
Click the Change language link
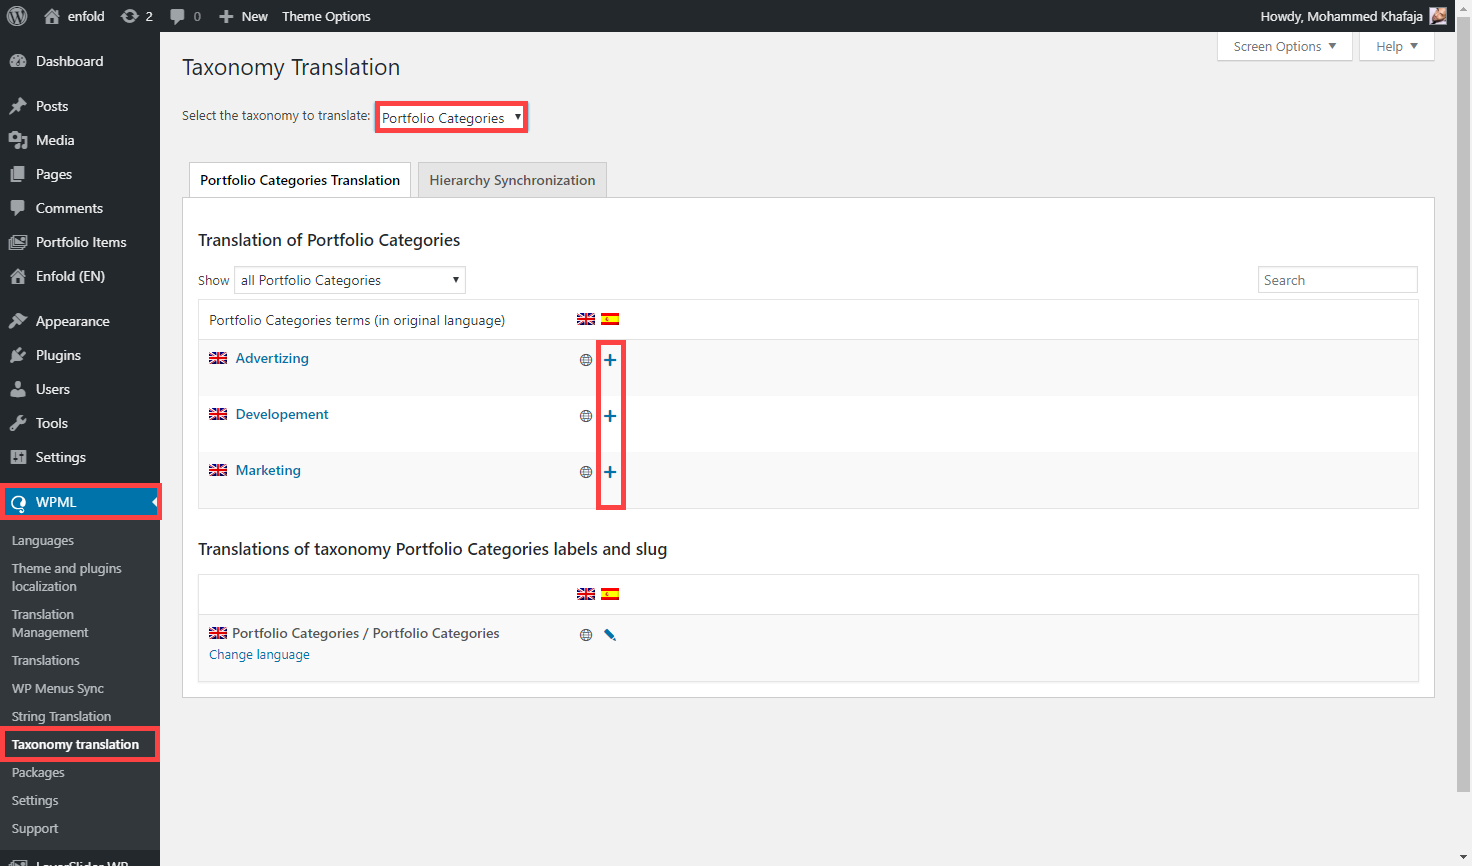[259, 655]
